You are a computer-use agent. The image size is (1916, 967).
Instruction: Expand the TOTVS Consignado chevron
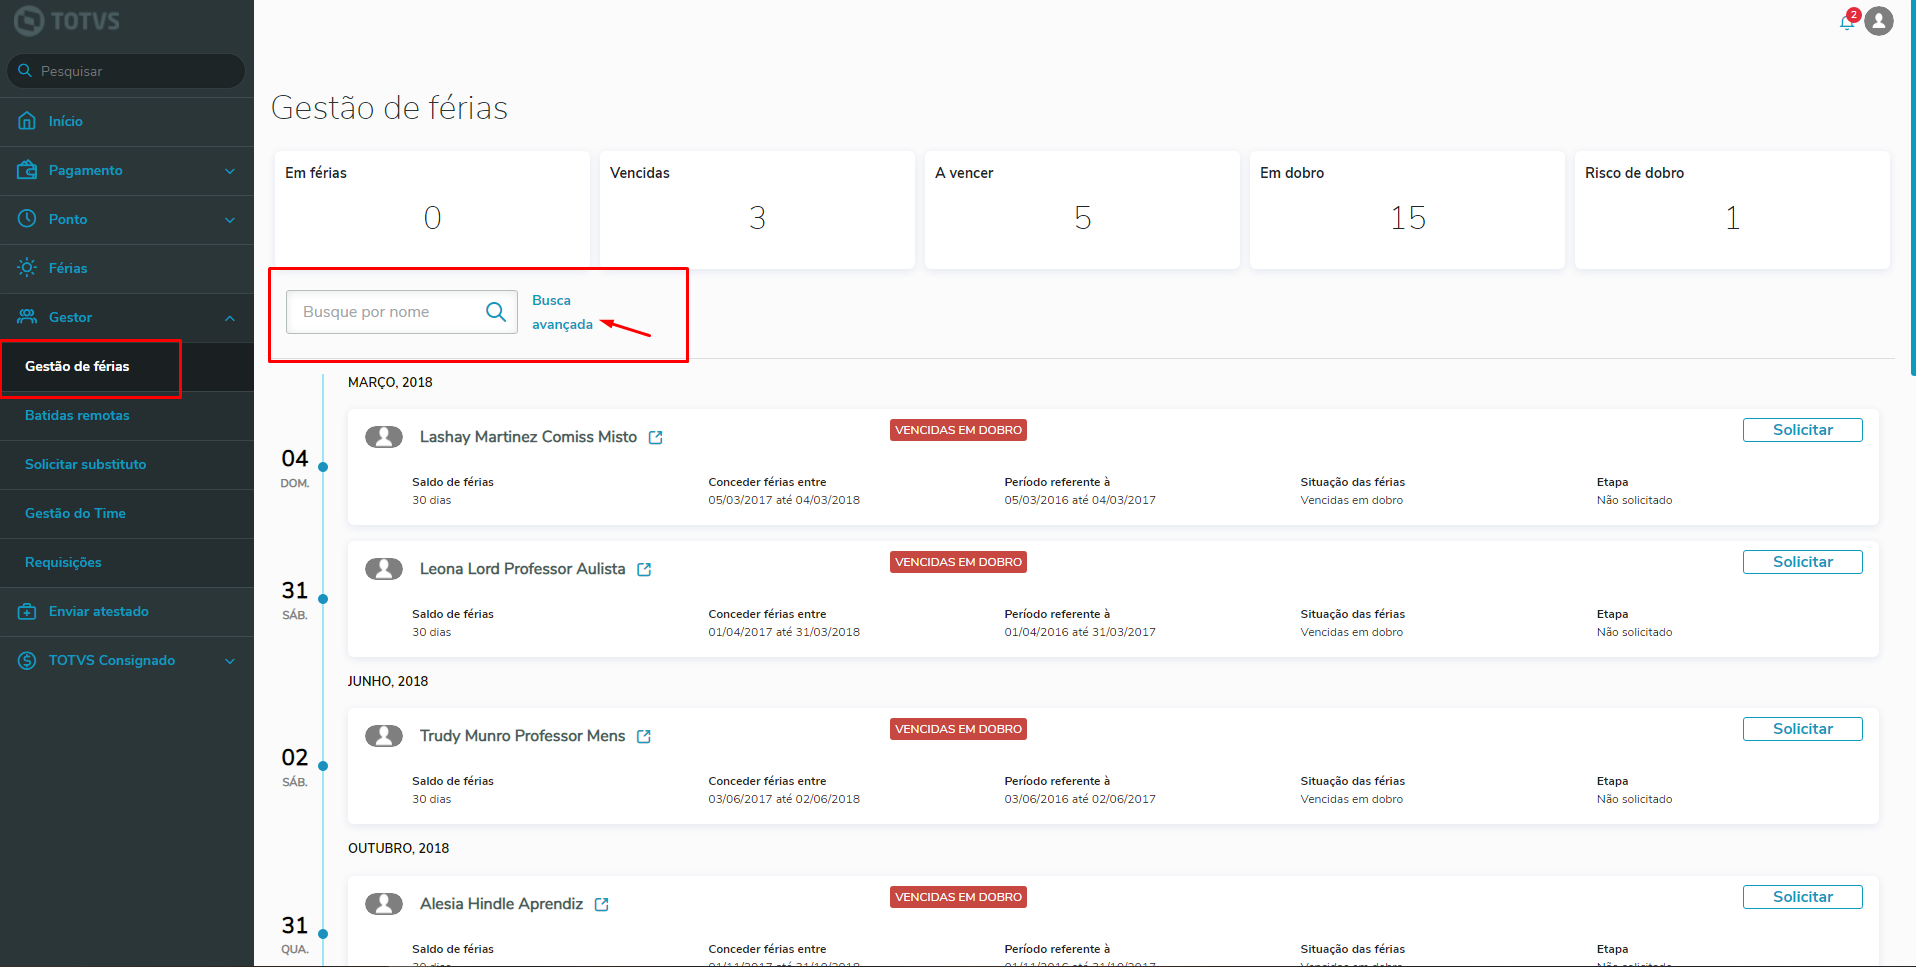click(230, 661)
